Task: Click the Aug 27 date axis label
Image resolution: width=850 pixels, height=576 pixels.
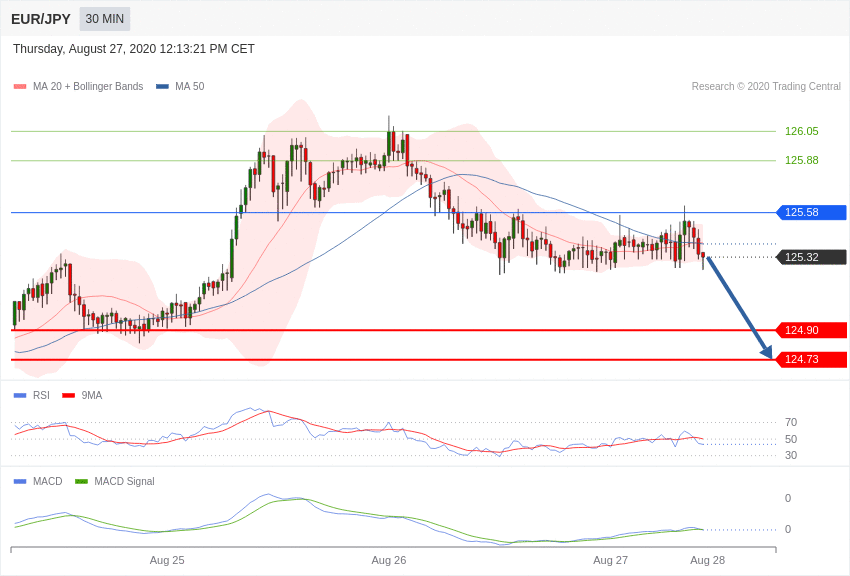Action: 610,560
